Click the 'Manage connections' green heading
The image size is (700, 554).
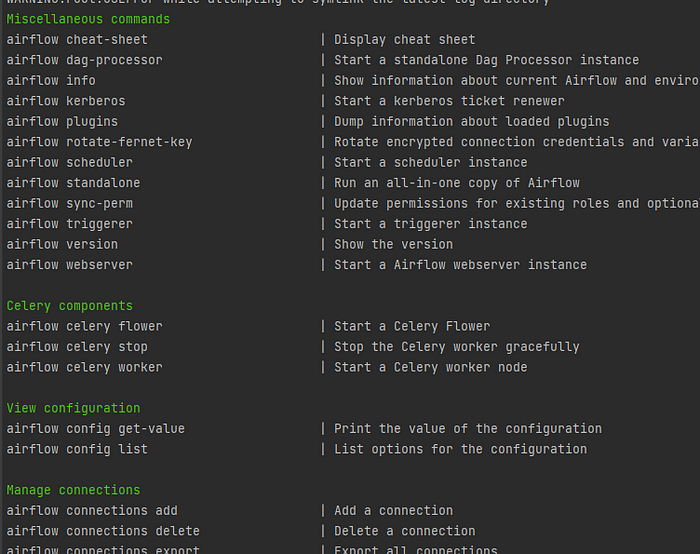pyautogui.click(x=73, y=490)
